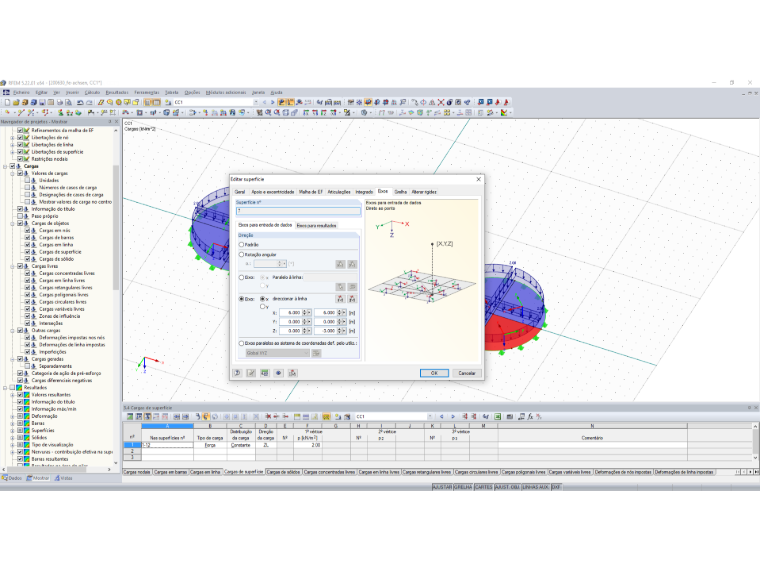Toggle the Peso próprio checkbox
Viewport: 760px width, 570px height.
point(20,216)
